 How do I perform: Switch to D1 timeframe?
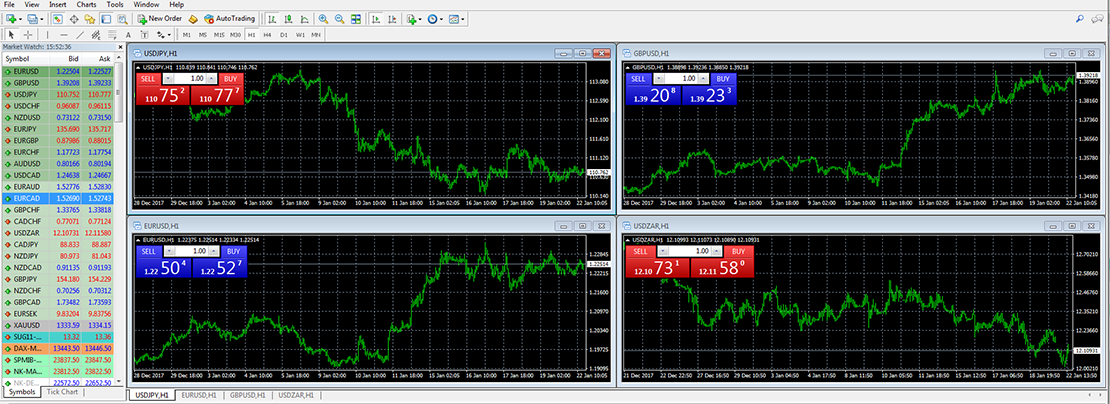click(x=284, y=34)
